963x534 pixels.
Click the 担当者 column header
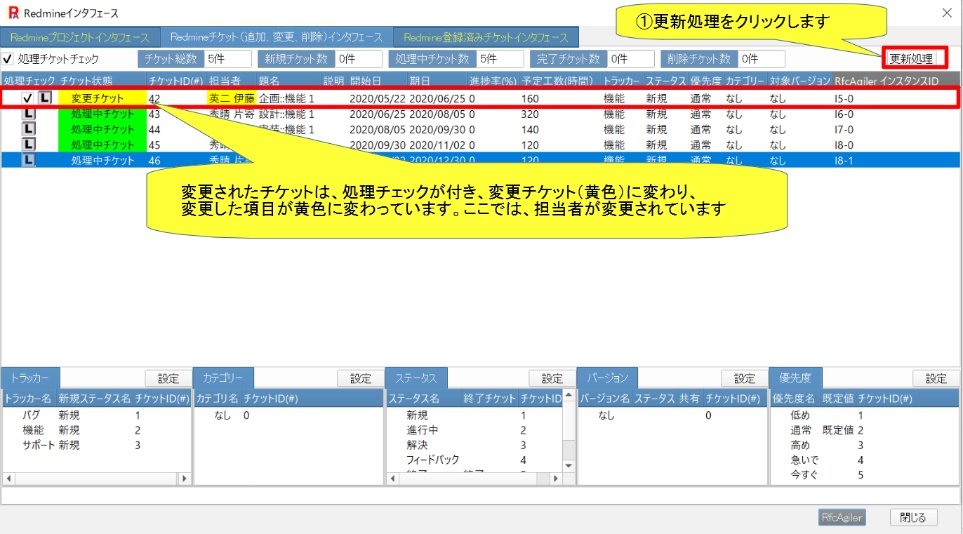pos(225,80)
